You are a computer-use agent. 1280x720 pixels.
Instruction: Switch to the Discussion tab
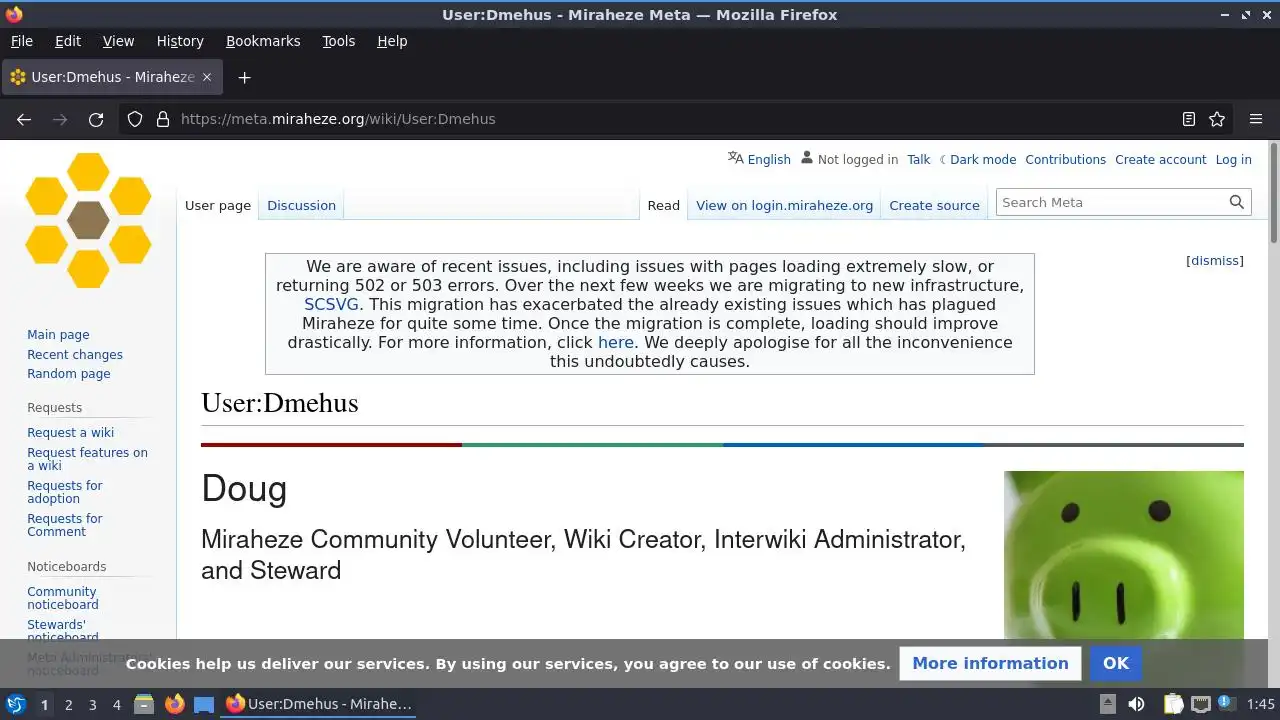(x=301, y=205)
